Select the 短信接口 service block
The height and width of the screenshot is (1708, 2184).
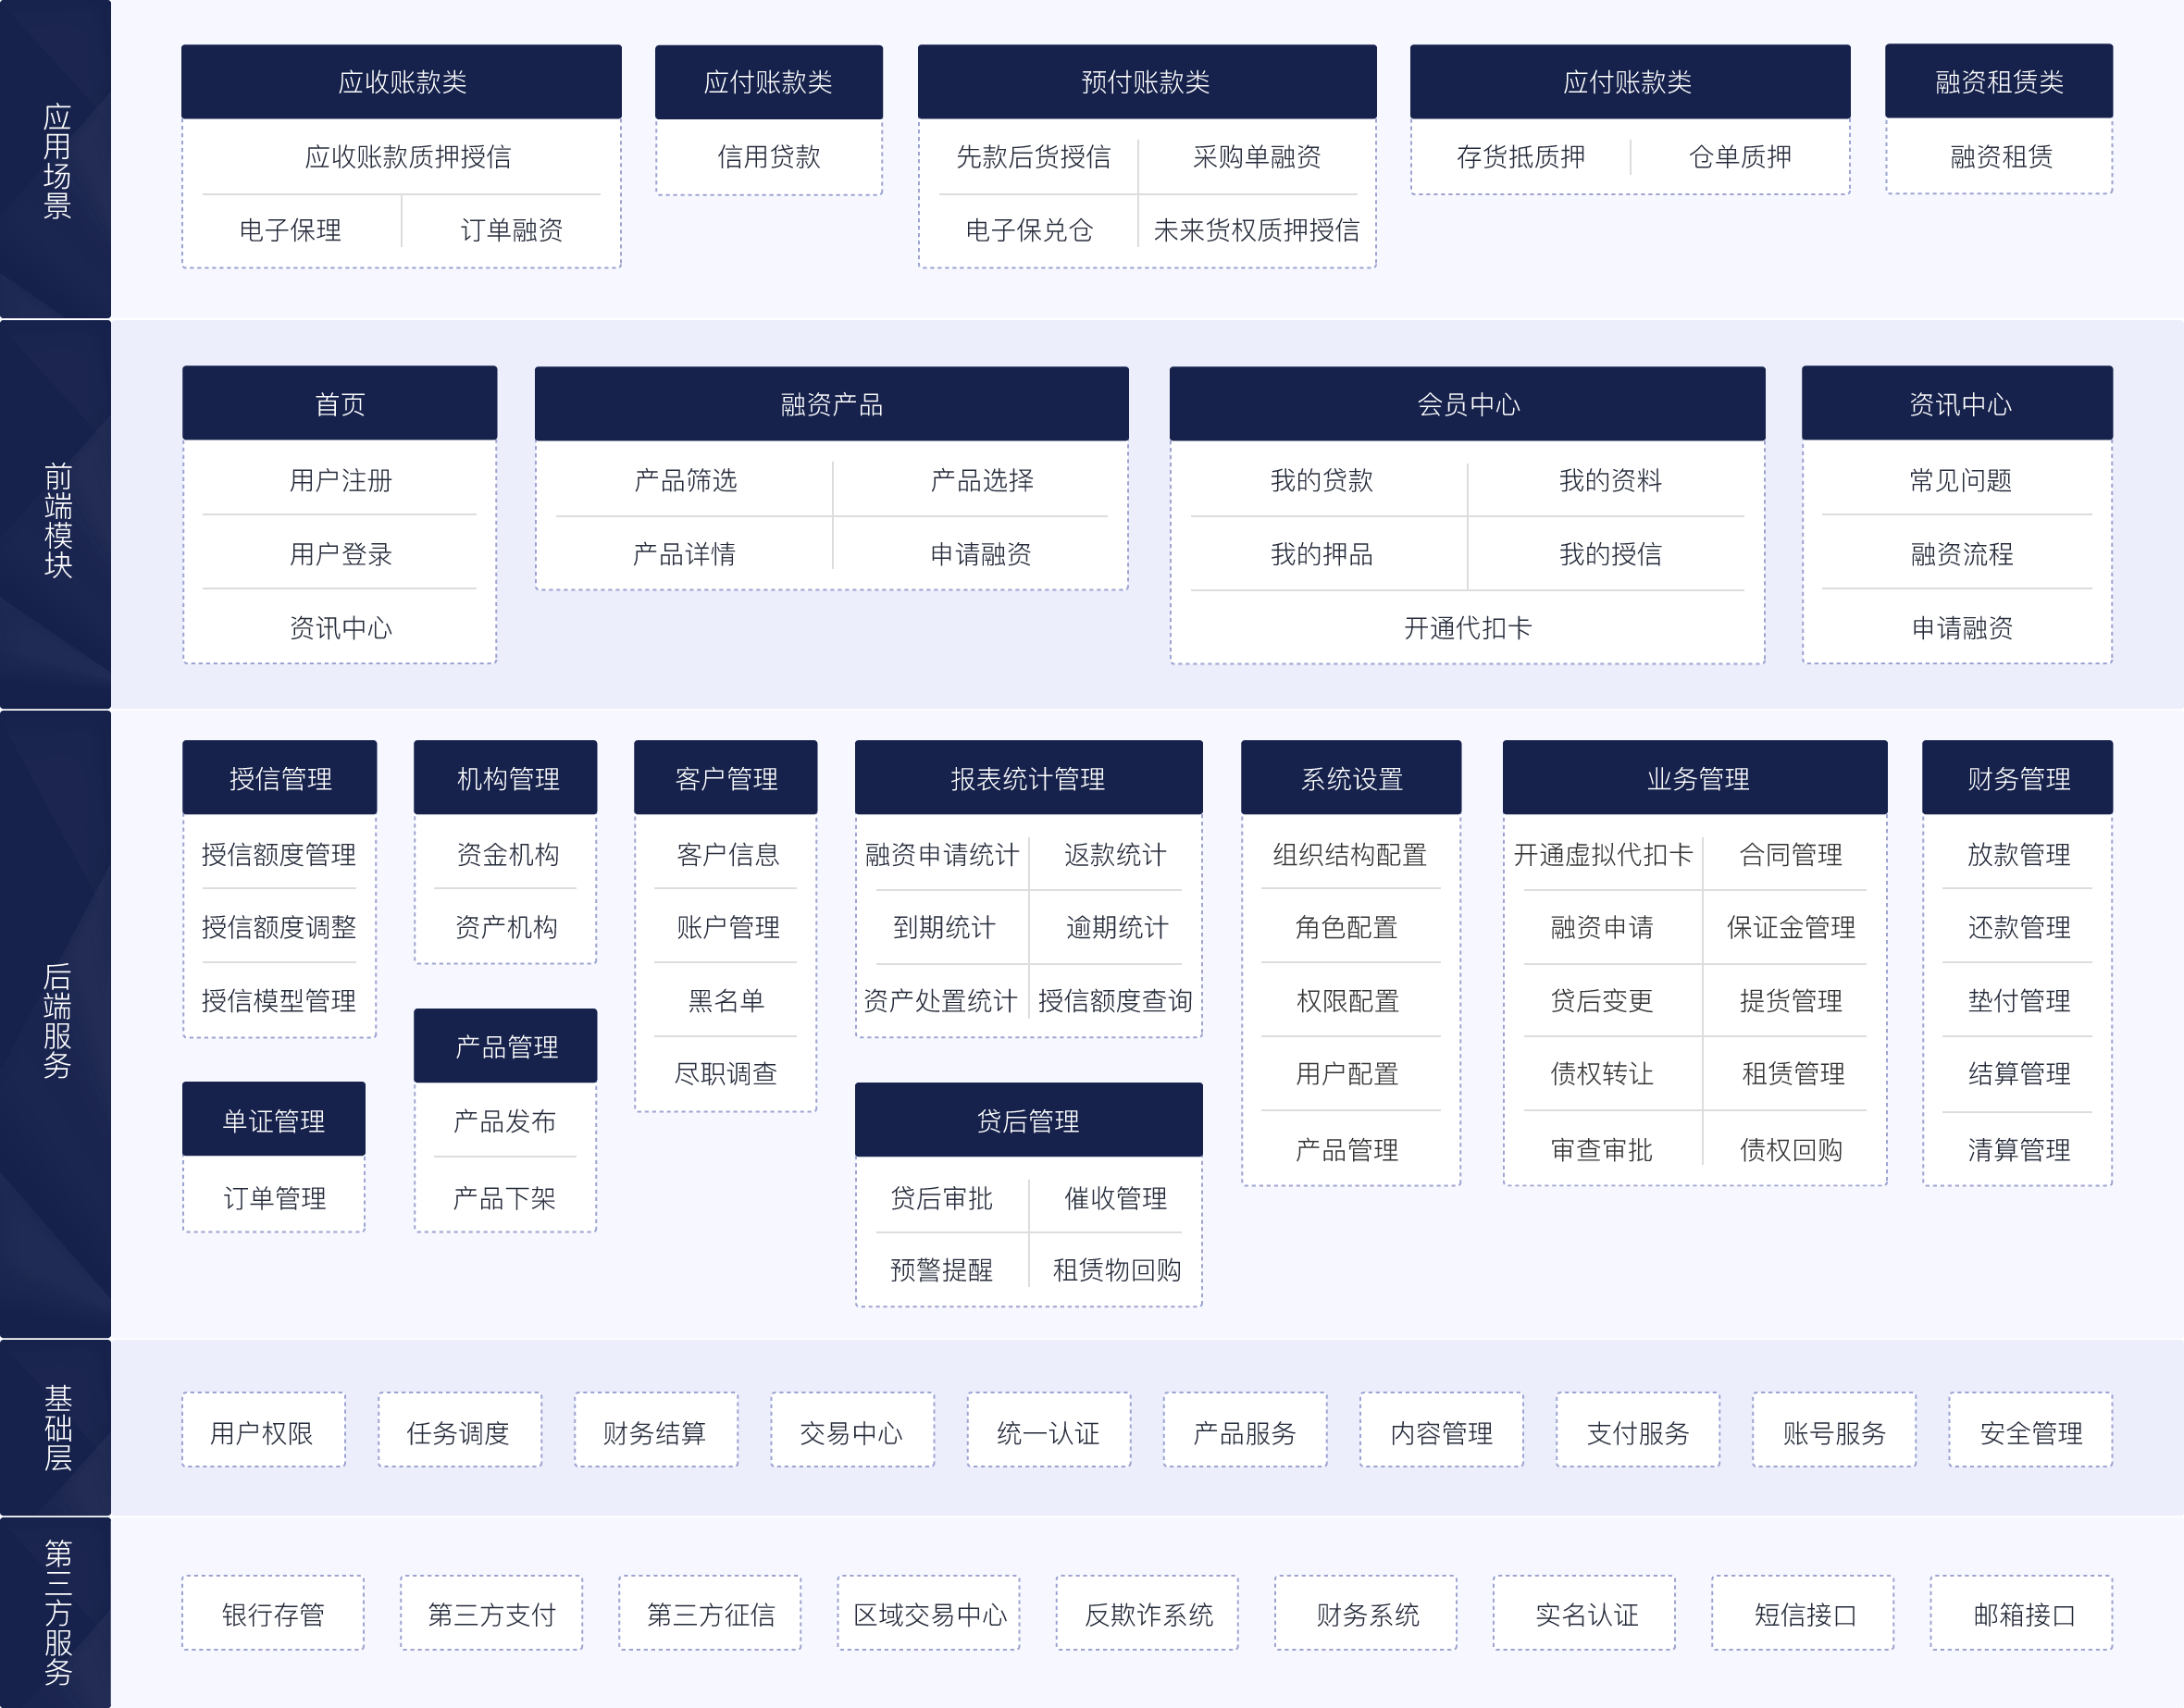pyautogui.click(x=1804, y=1613)
